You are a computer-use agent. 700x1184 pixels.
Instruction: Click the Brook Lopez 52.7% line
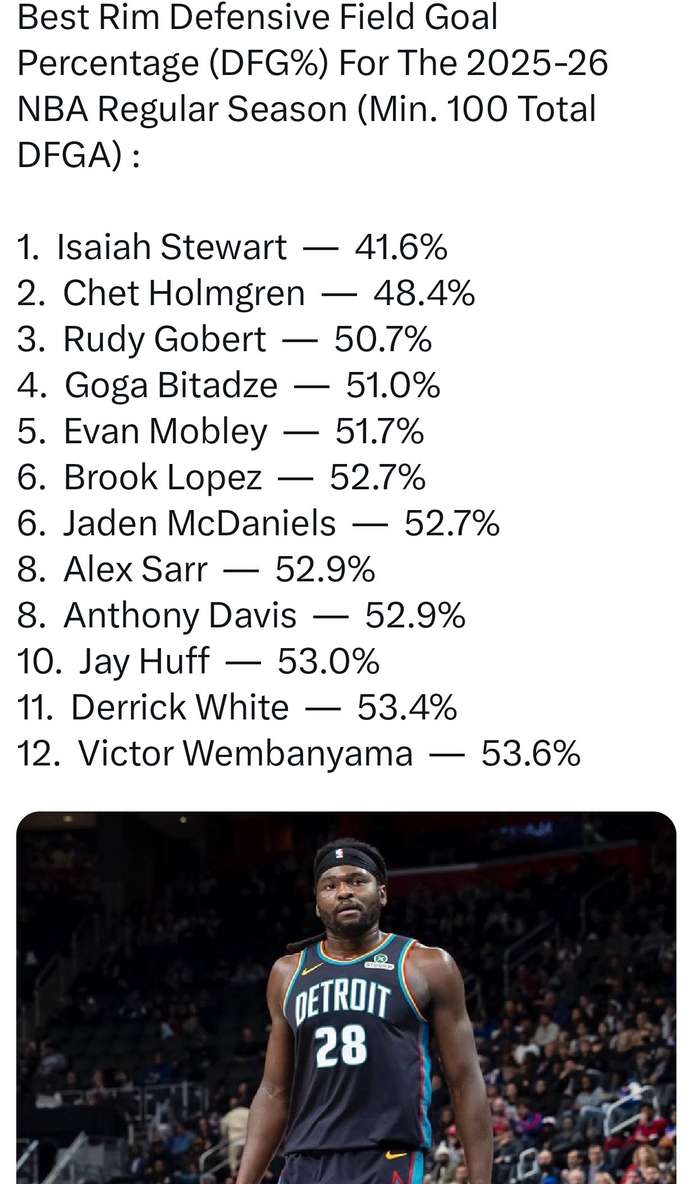(222, 477)
